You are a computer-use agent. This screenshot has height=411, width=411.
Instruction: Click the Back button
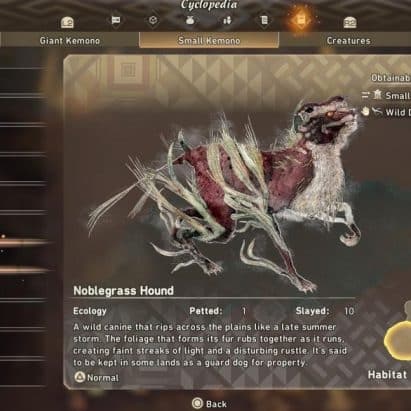pyautogui.click(x=210, y=404)
